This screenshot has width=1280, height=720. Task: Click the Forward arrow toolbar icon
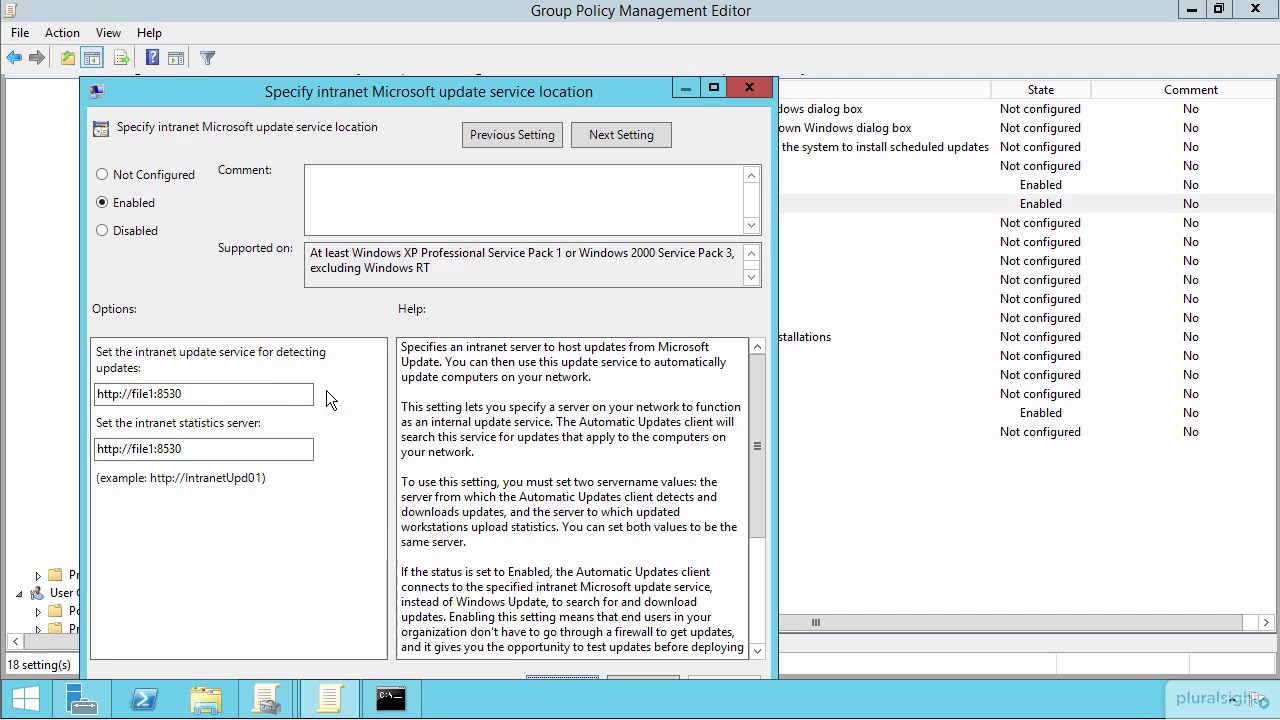37,58
